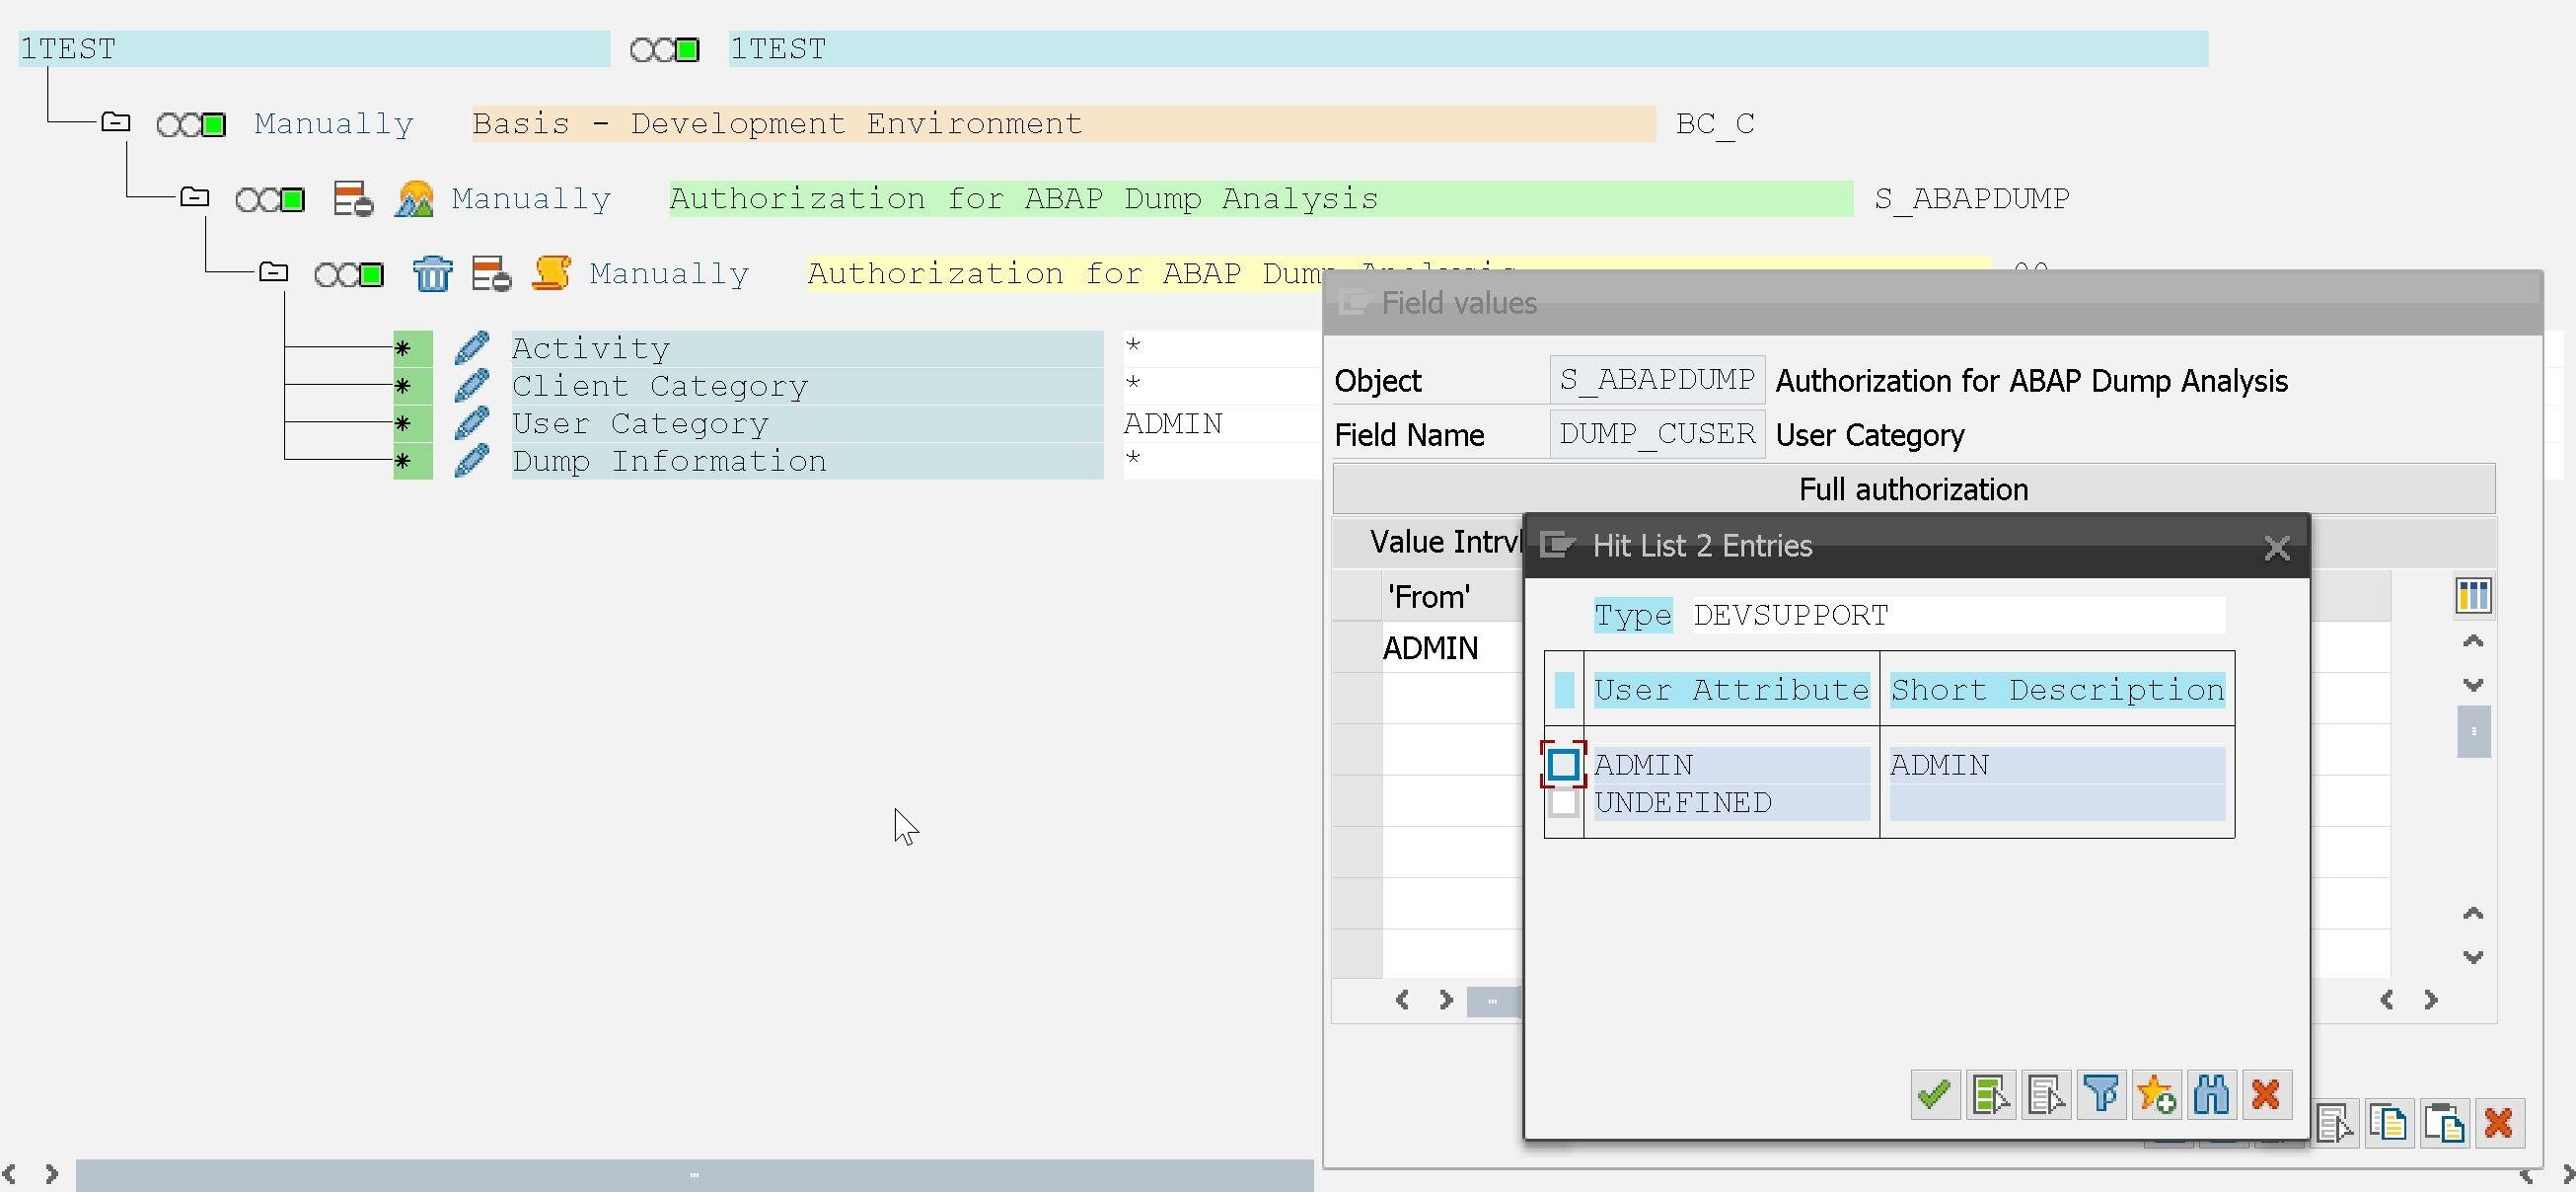Select Activity field row
This screenshot has height=1192, width=2576.
click(807, 348)
